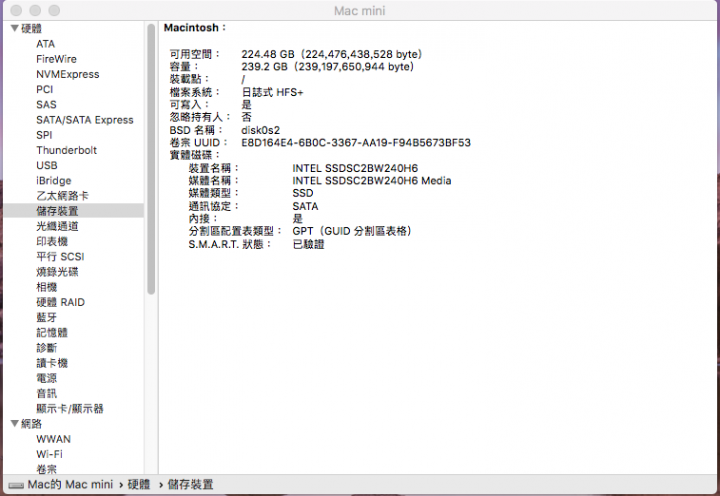Click the capacity value 239.2 GB
The height and width of the screenshot is (496, 720).
tap(328, 67)
